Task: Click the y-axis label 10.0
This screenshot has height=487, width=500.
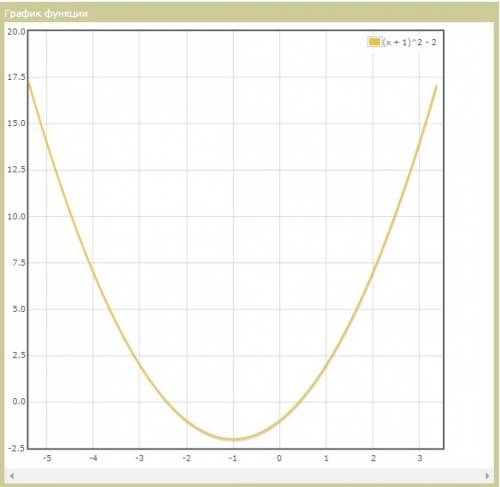Action: [x=16, y=217]
